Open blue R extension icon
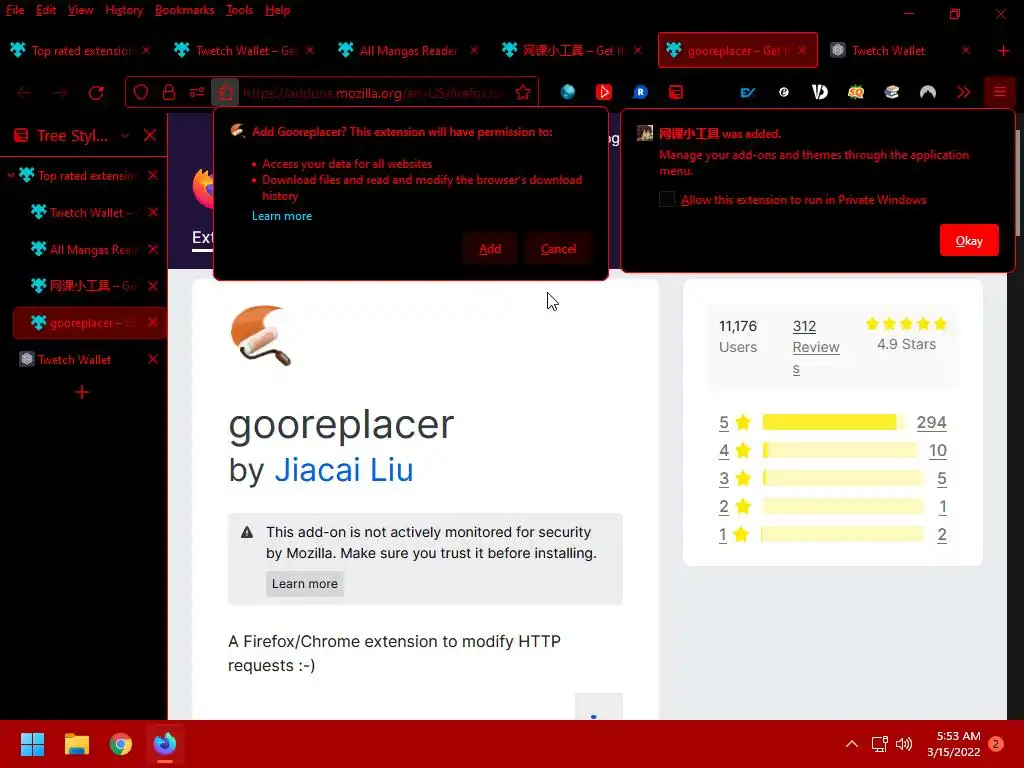The width and height of the screenshot is (1024, 768). tap(640, 92)
